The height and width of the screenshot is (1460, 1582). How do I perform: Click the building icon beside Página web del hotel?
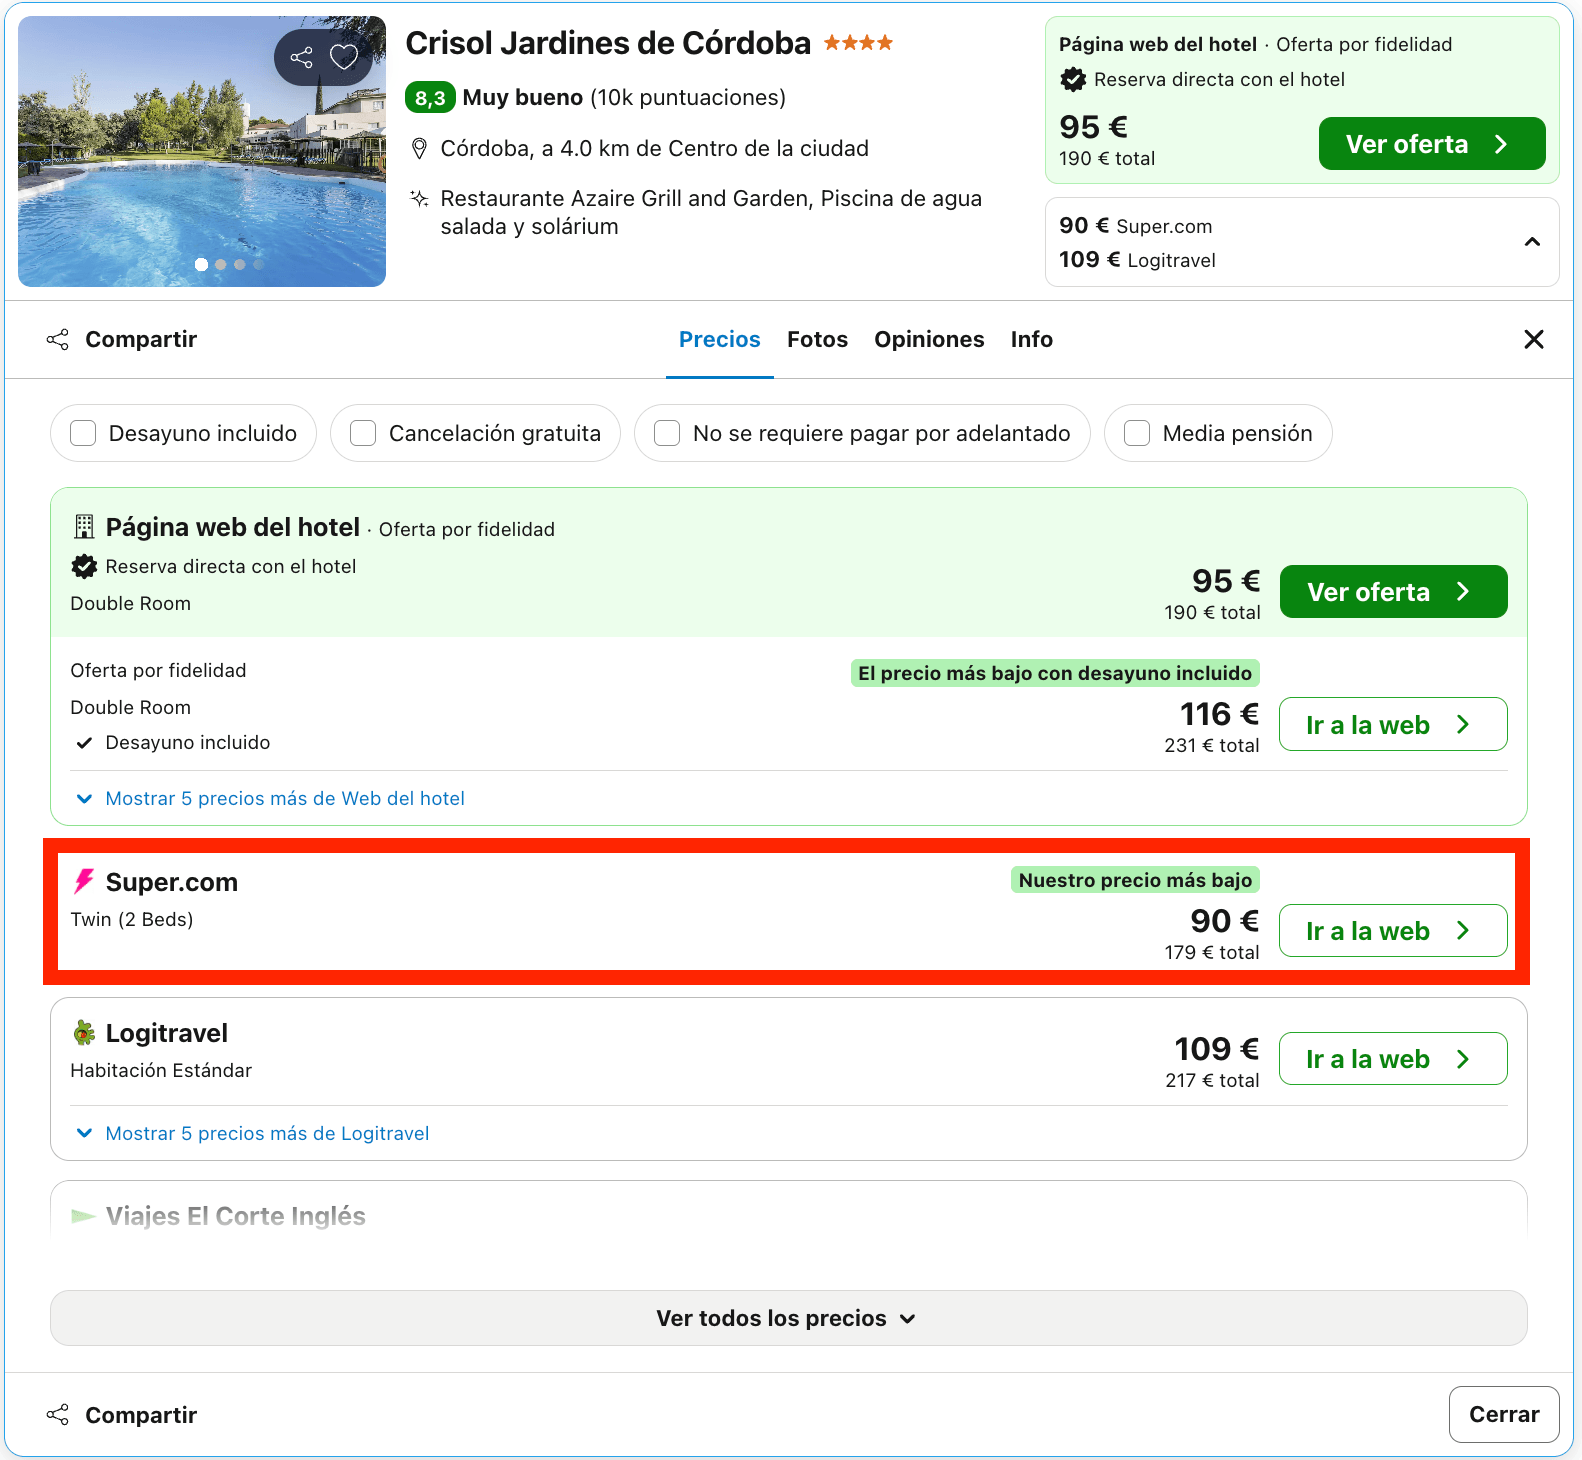click(84, 526)
